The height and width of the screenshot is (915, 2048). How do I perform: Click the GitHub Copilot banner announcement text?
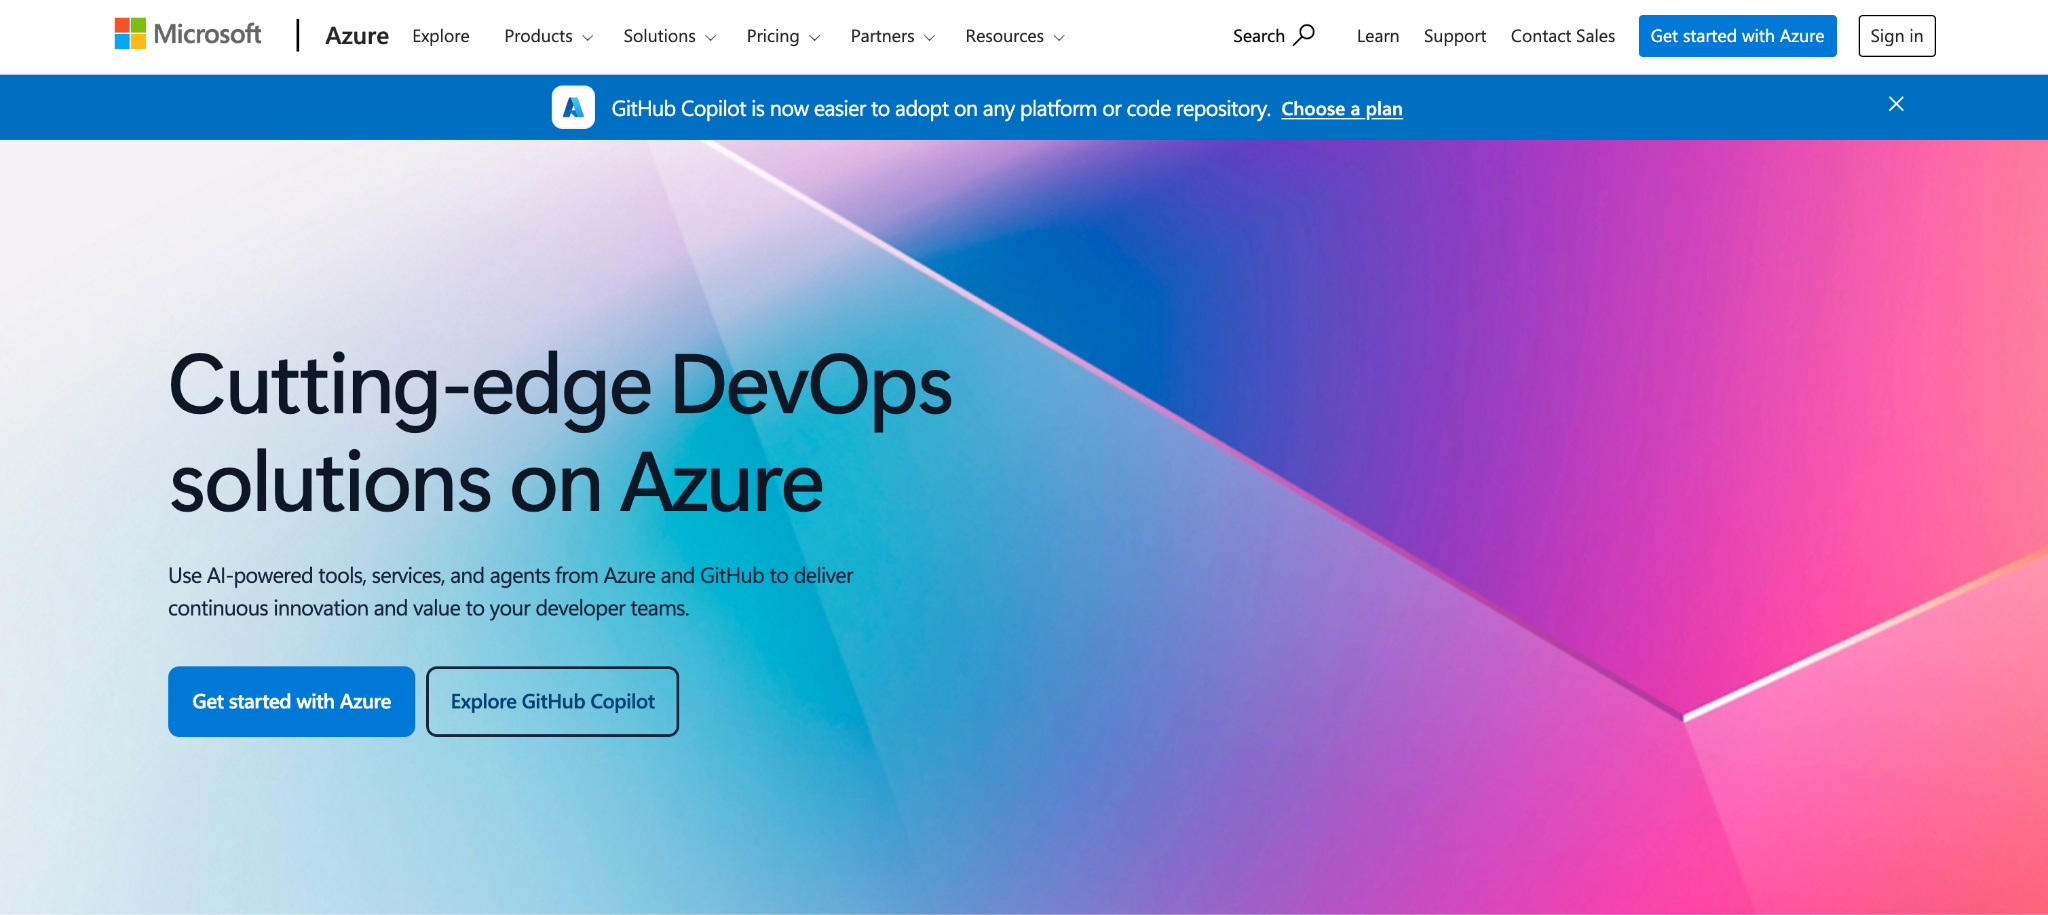[941, 109]
